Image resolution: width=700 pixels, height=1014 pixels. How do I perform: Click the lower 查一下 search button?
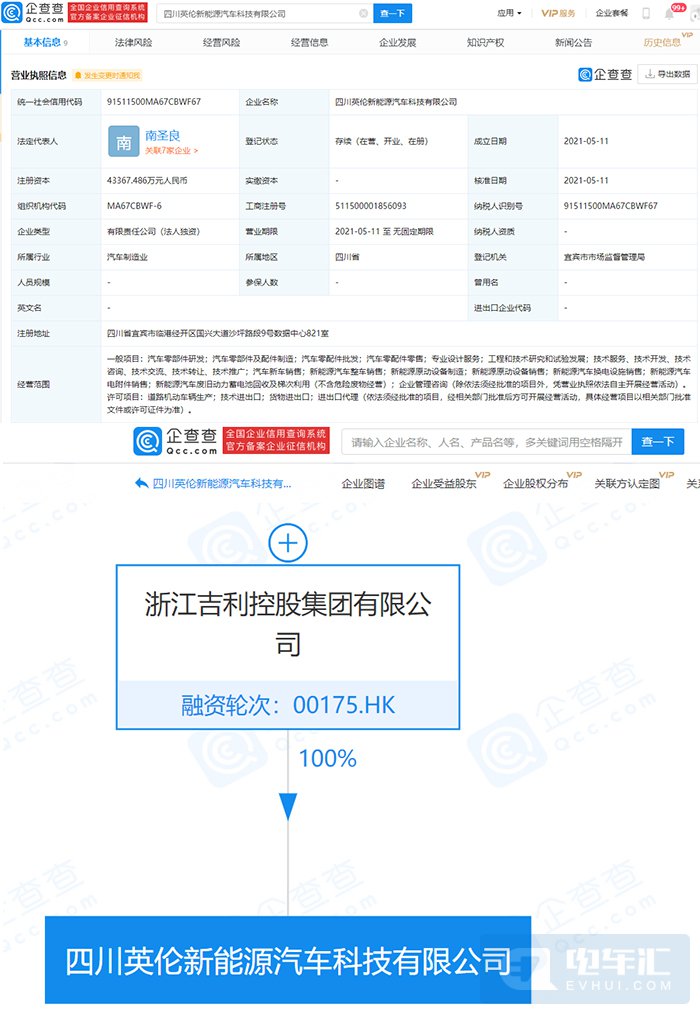(x=658, y=442)
